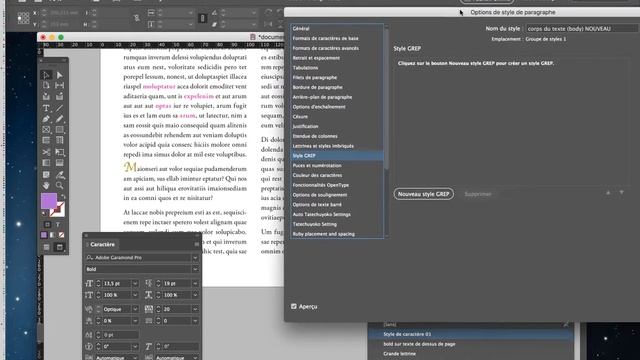The width and height of the screenshot is (640, 360).
Task: Select the Gradient Swatch tool
Action: point(46,163)
